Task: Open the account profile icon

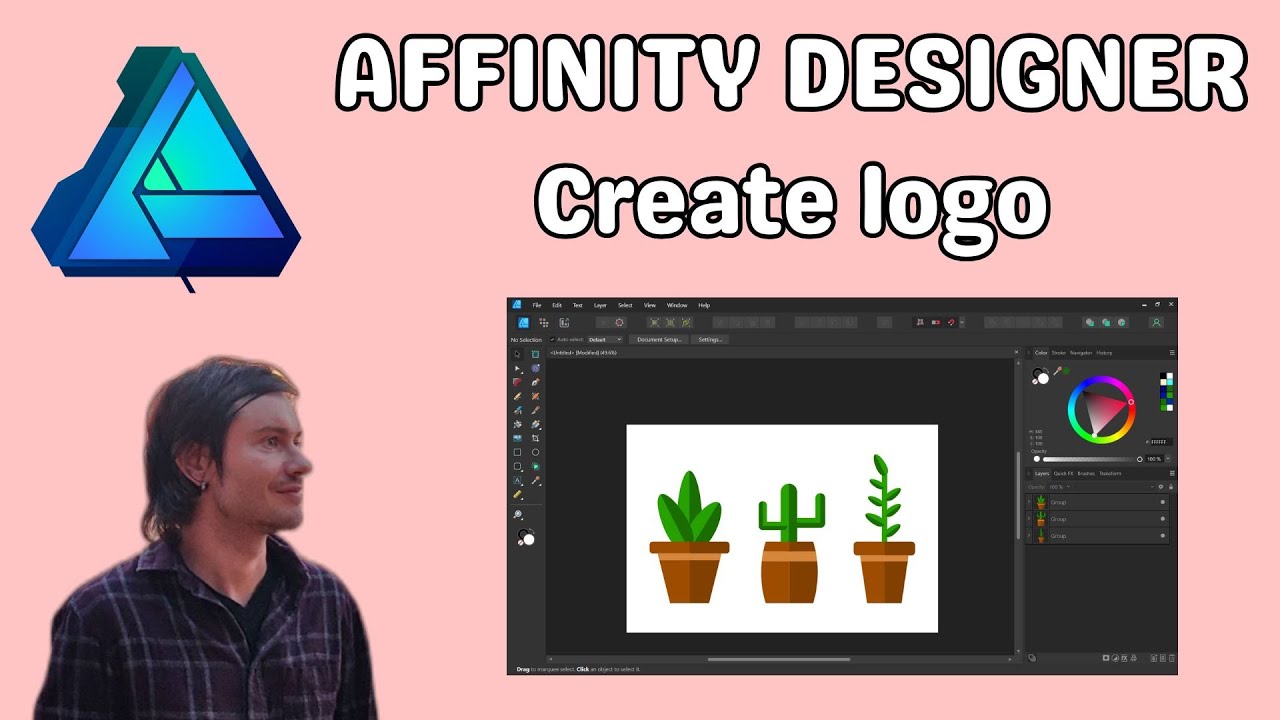Action: coord(1156,322)
